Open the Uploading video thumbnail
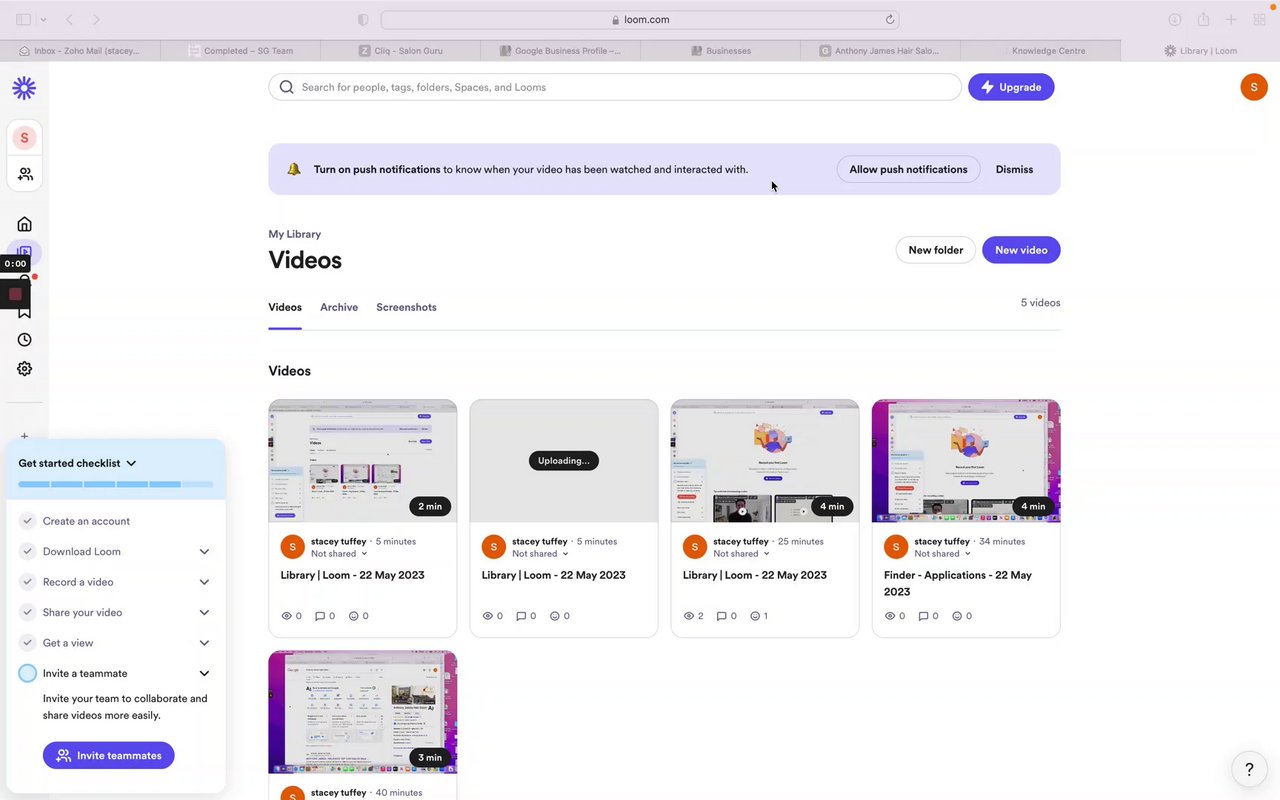1280x800 pixels. (564, 461)
